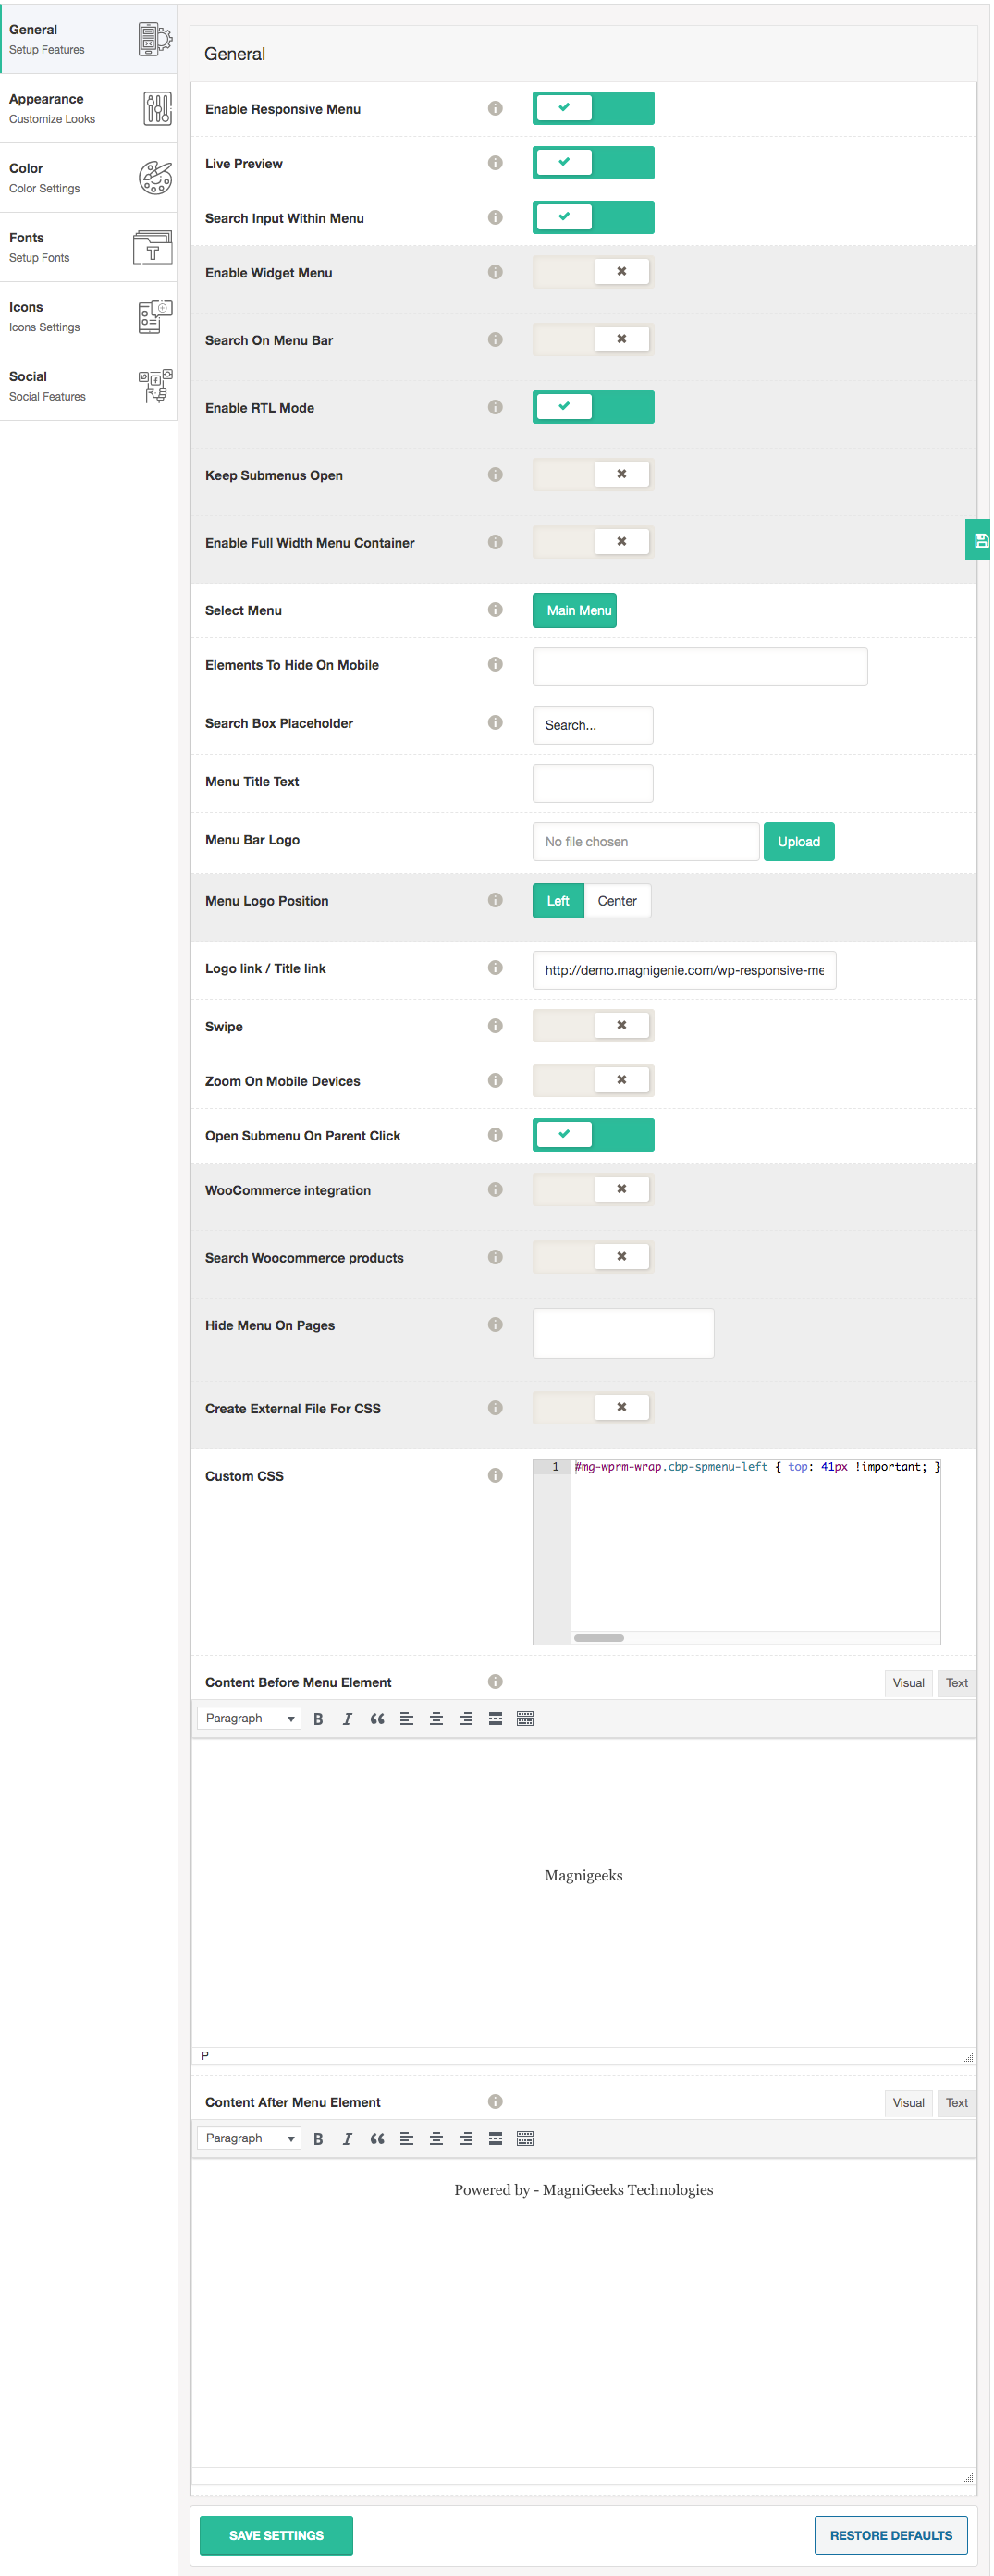Click the Search Box Placeholder input field
The width and height of the screenshot is (994, 2576).
pos(593,725)
